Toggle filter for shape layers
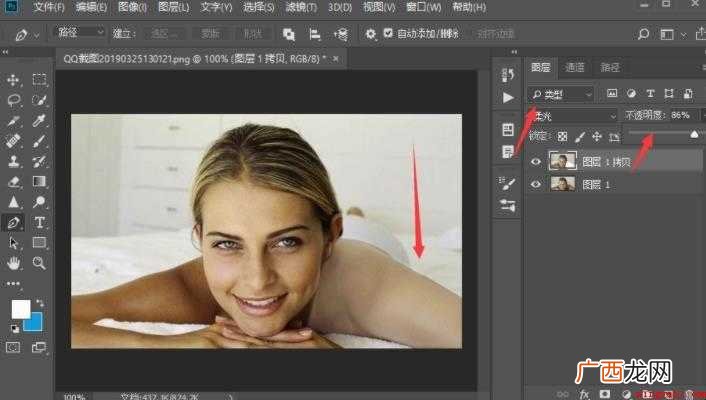The image size is (706, 400). click(669, 93)
